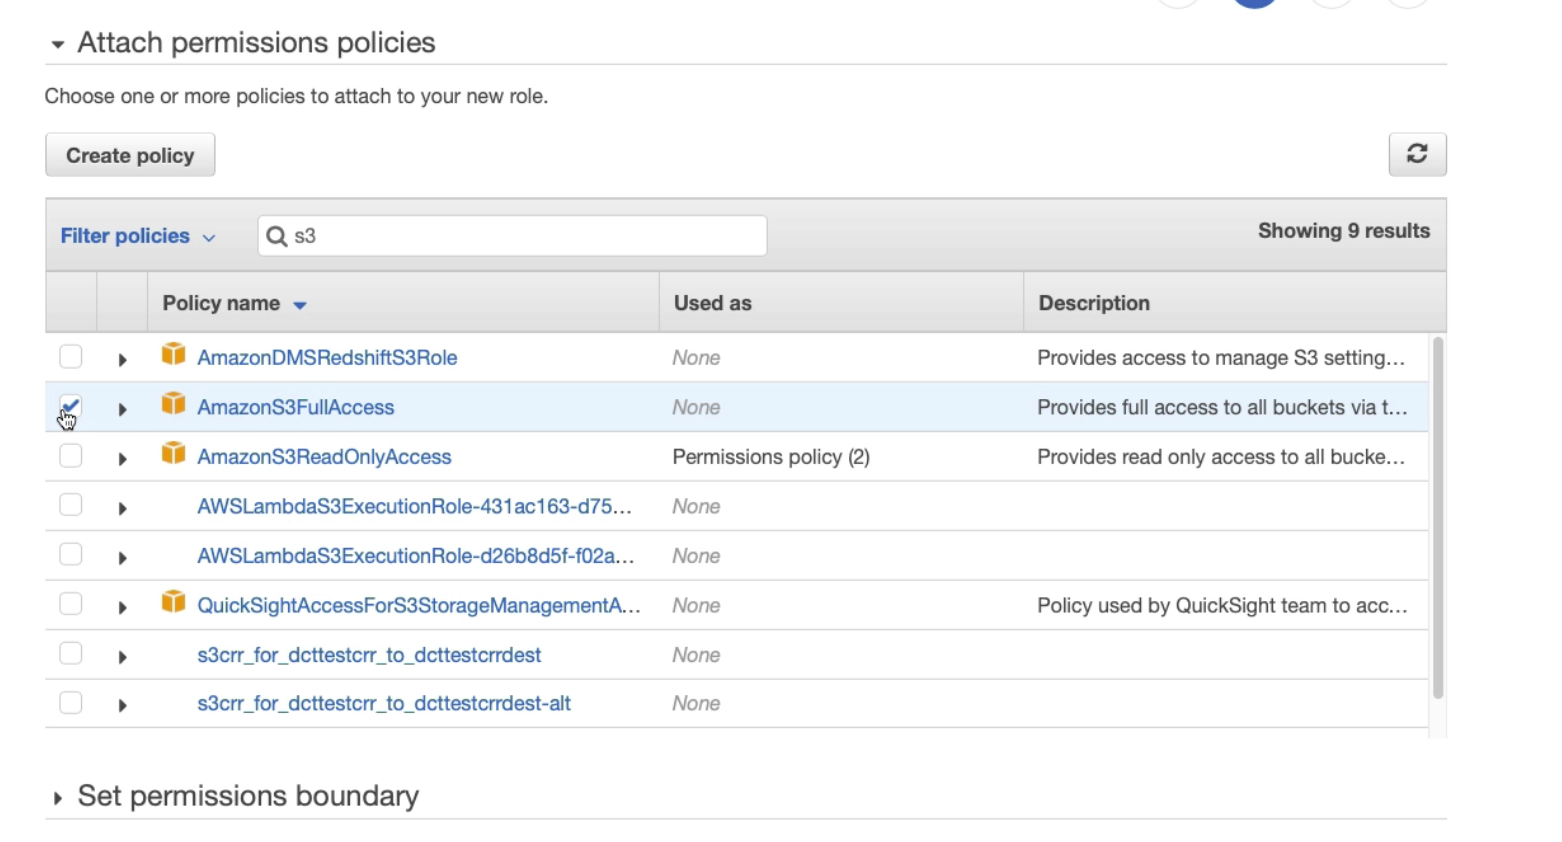Open the Filter policies dropdown
Viewport: 1562px width, 842px height.
[137, 236]
